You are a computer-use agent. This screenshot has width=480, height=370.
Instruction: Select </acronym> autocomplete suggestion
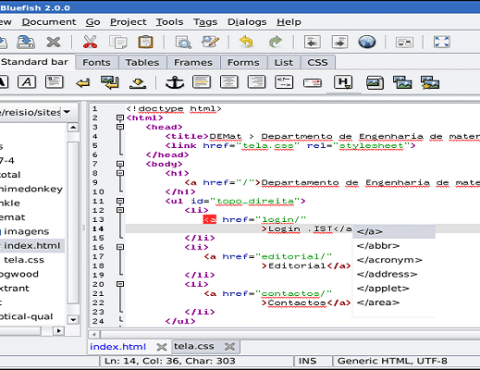[394, 260]
